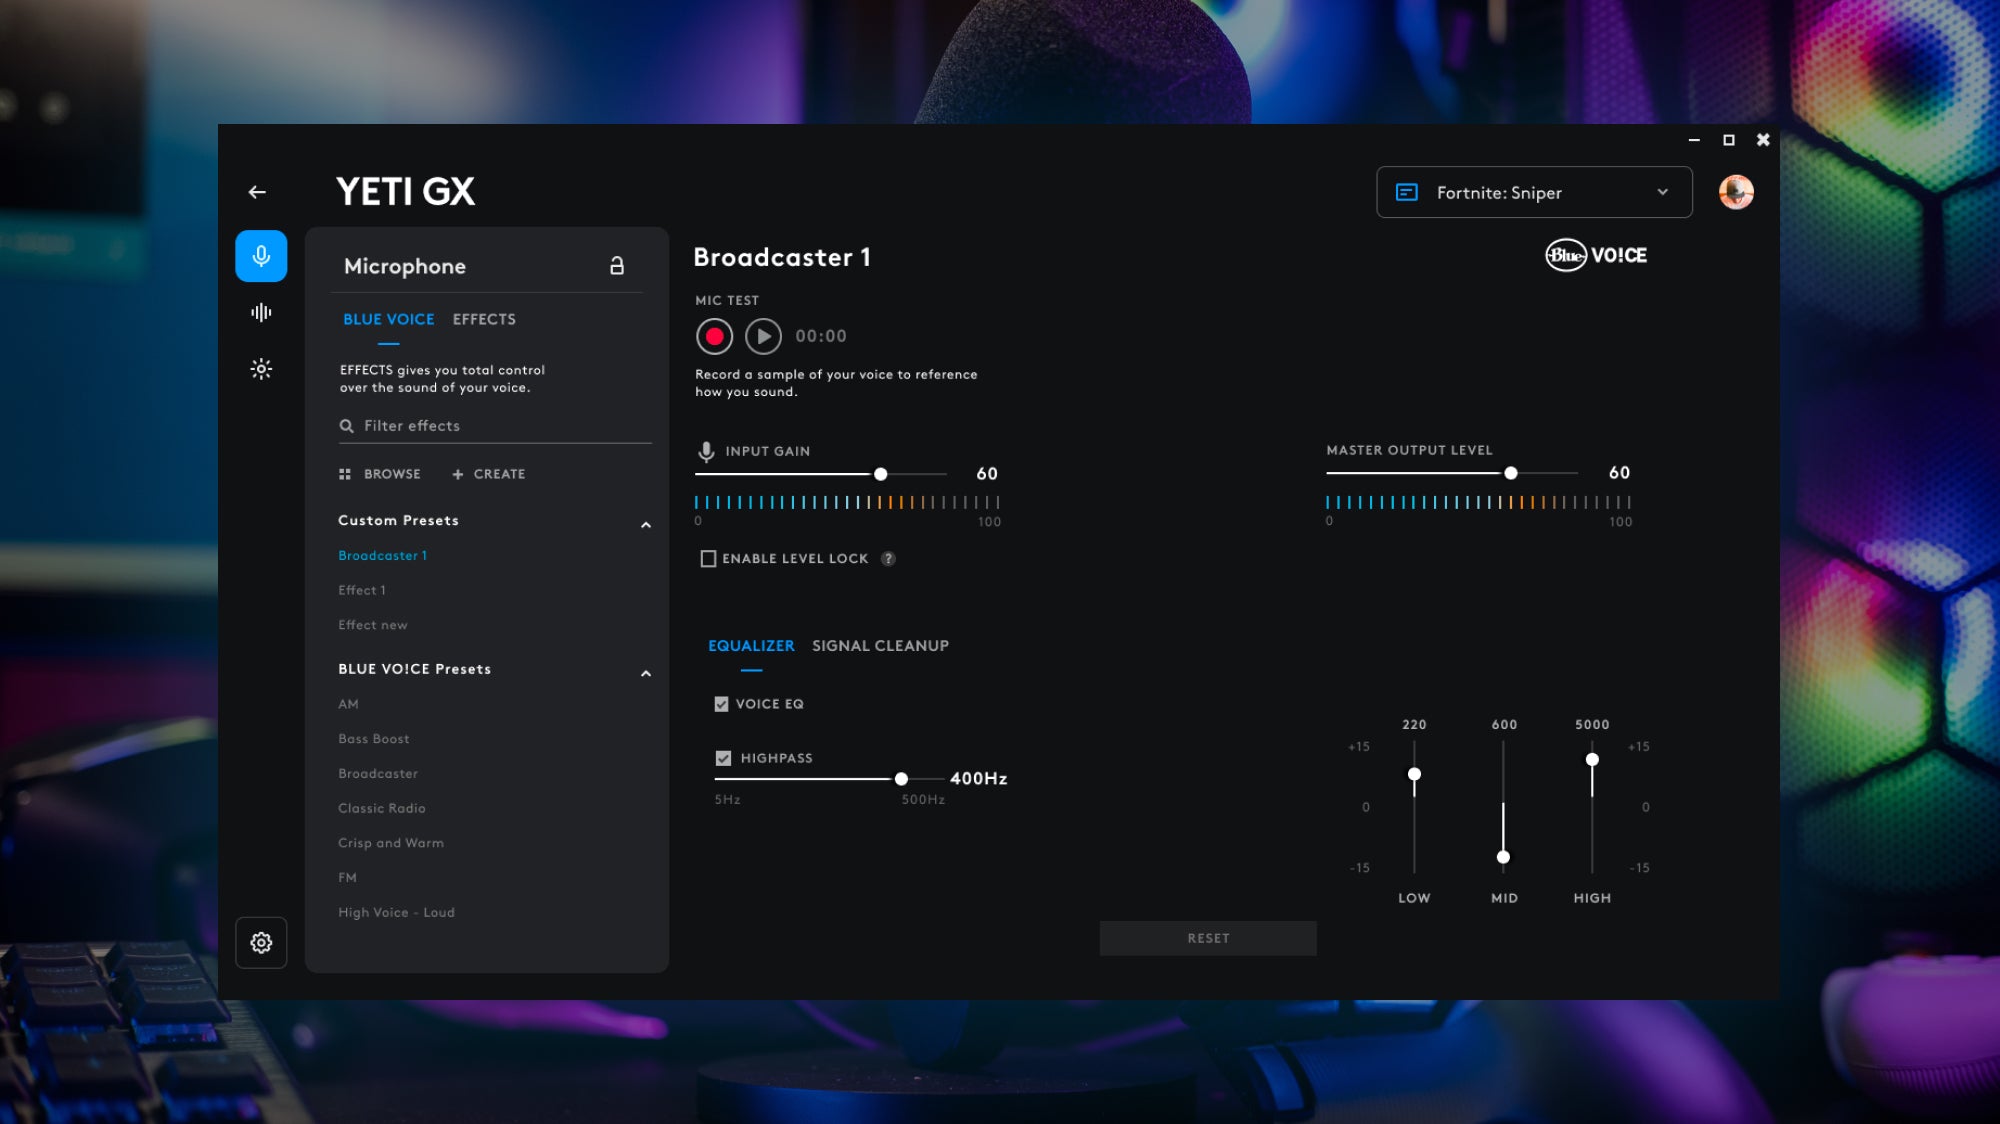
Task: Open the audio waveform sidebar icon
Action: pyautogui.click(x=261, y=313)
